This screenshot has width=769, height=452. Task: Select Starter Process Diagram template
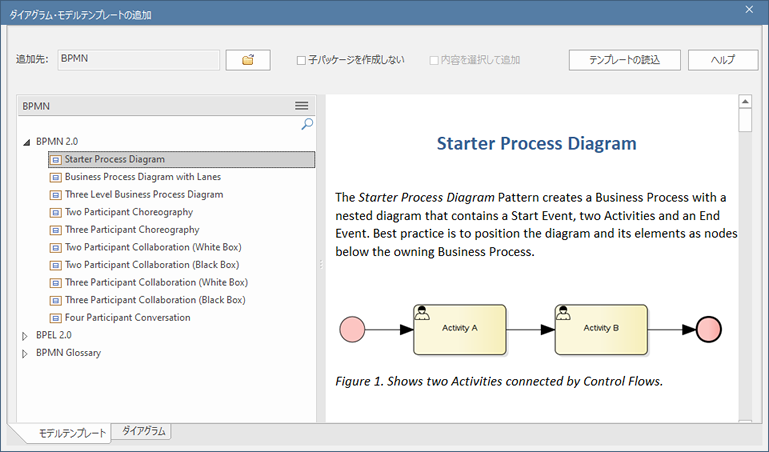181,159
